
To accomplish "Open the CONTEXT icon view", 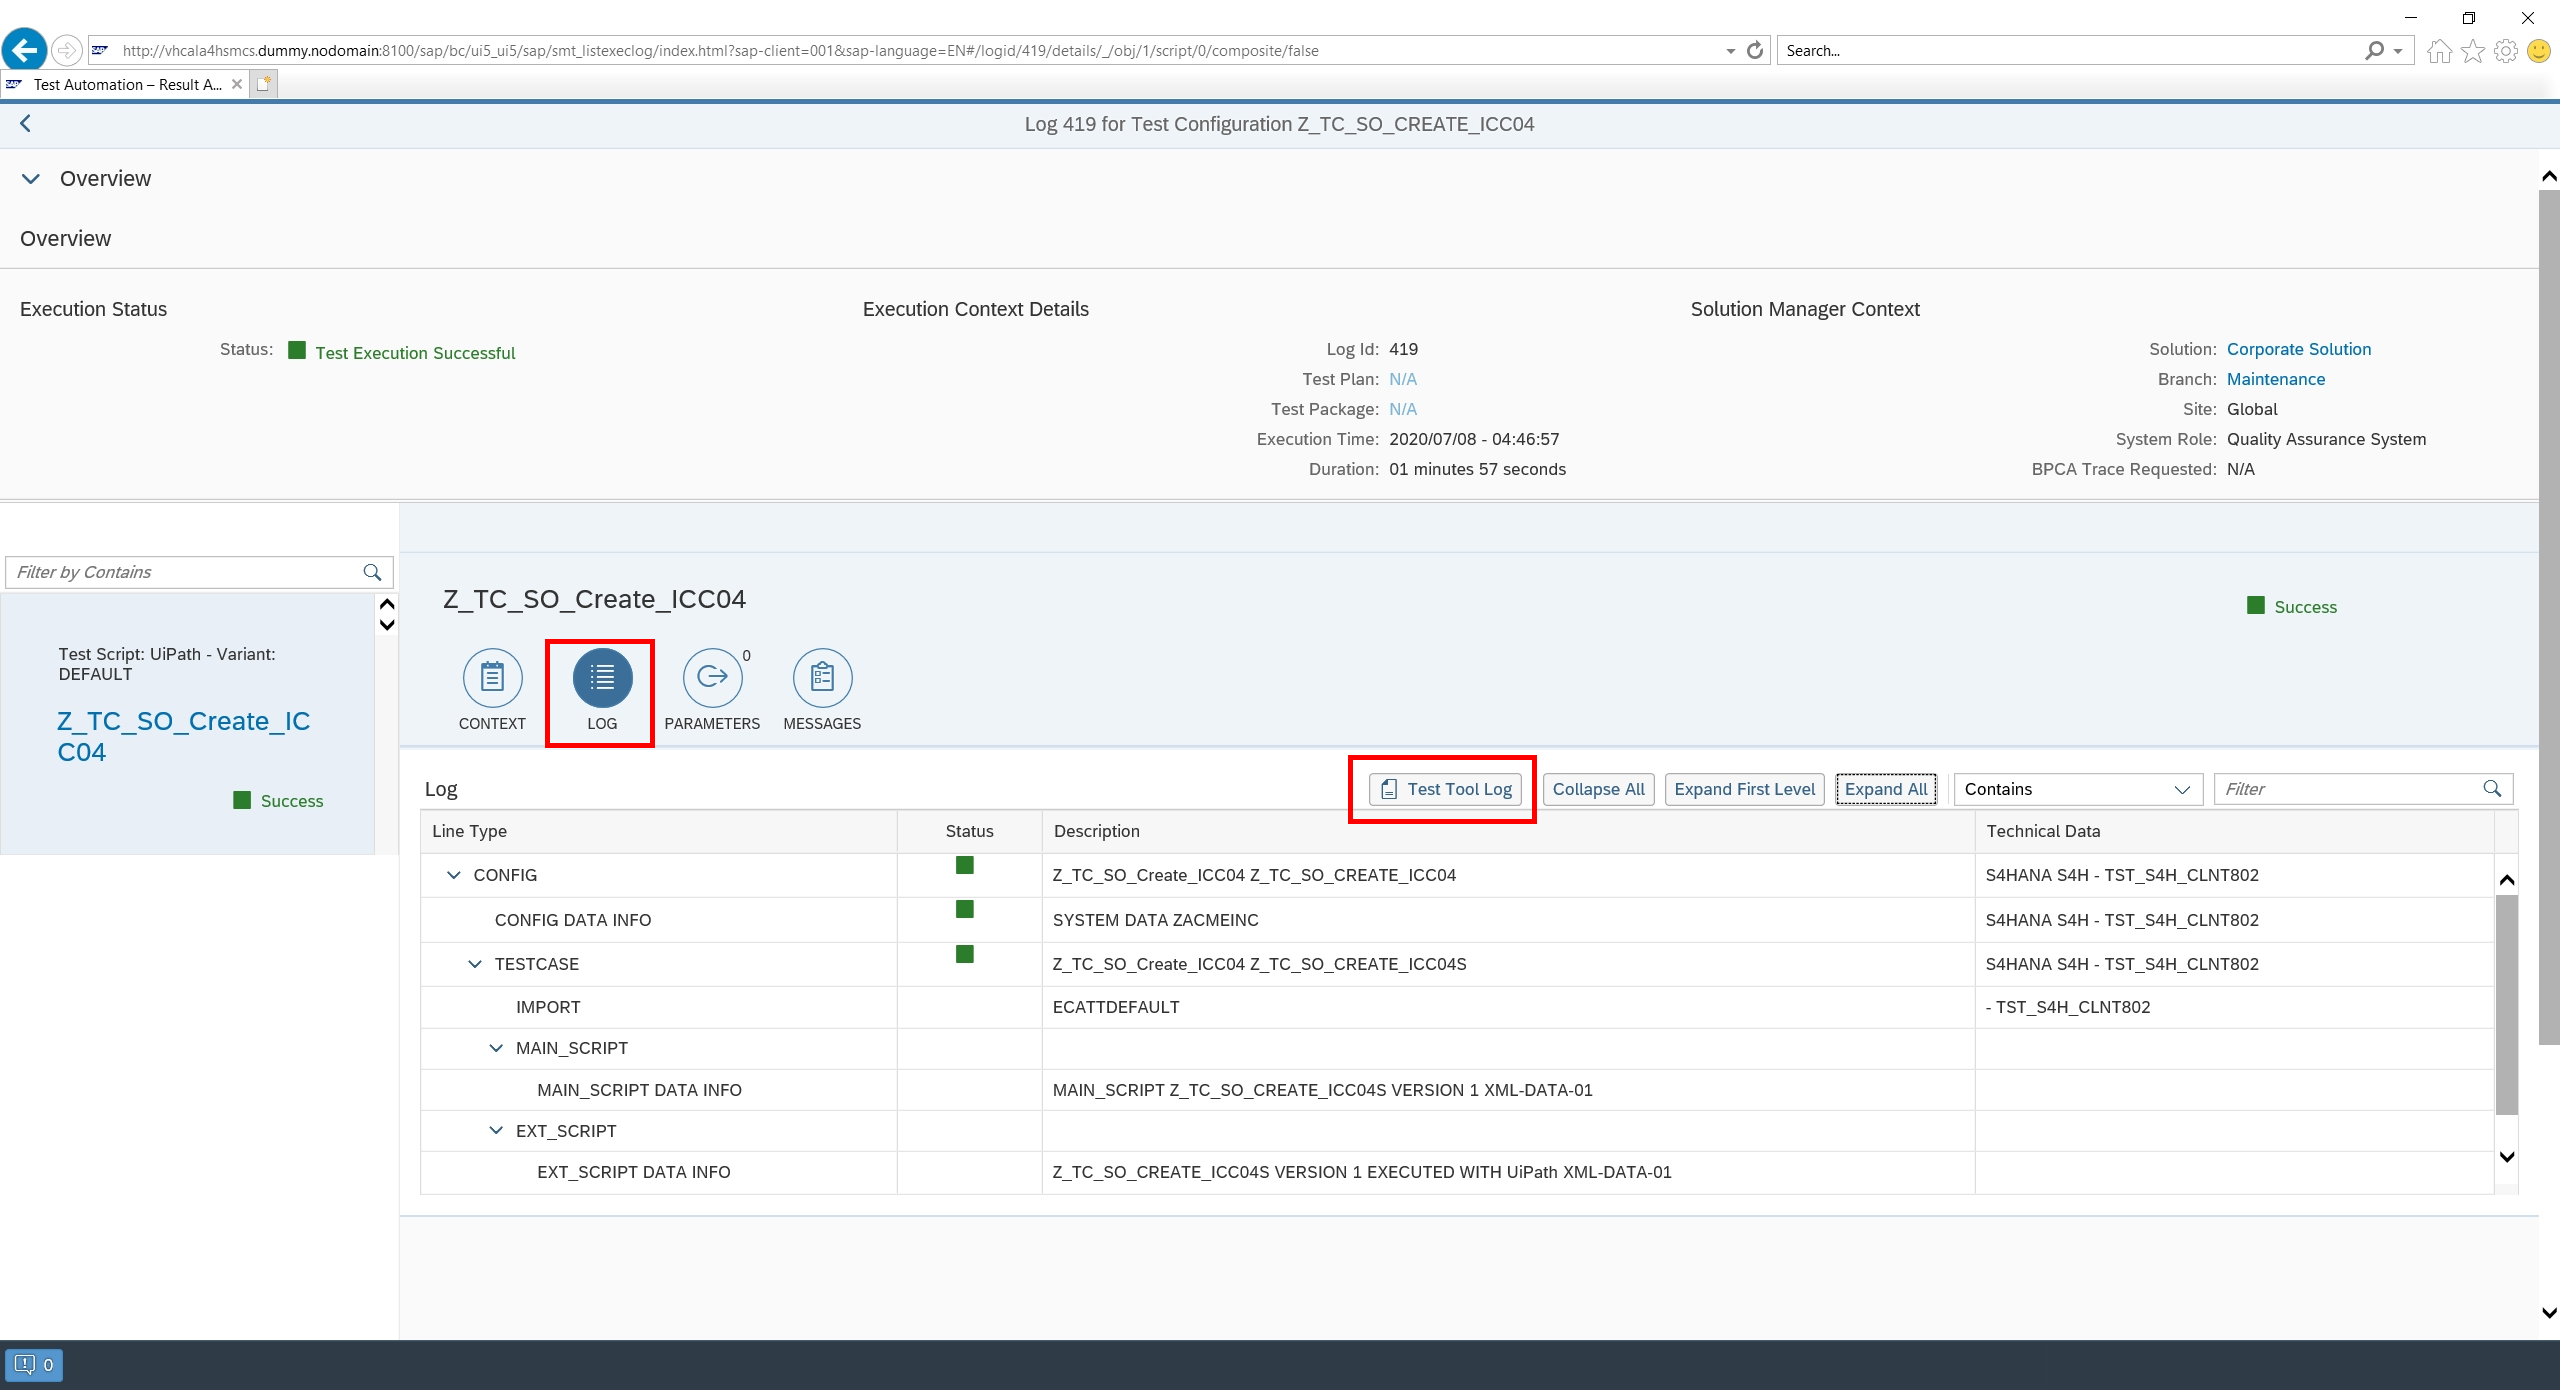I will click(492, 678).
